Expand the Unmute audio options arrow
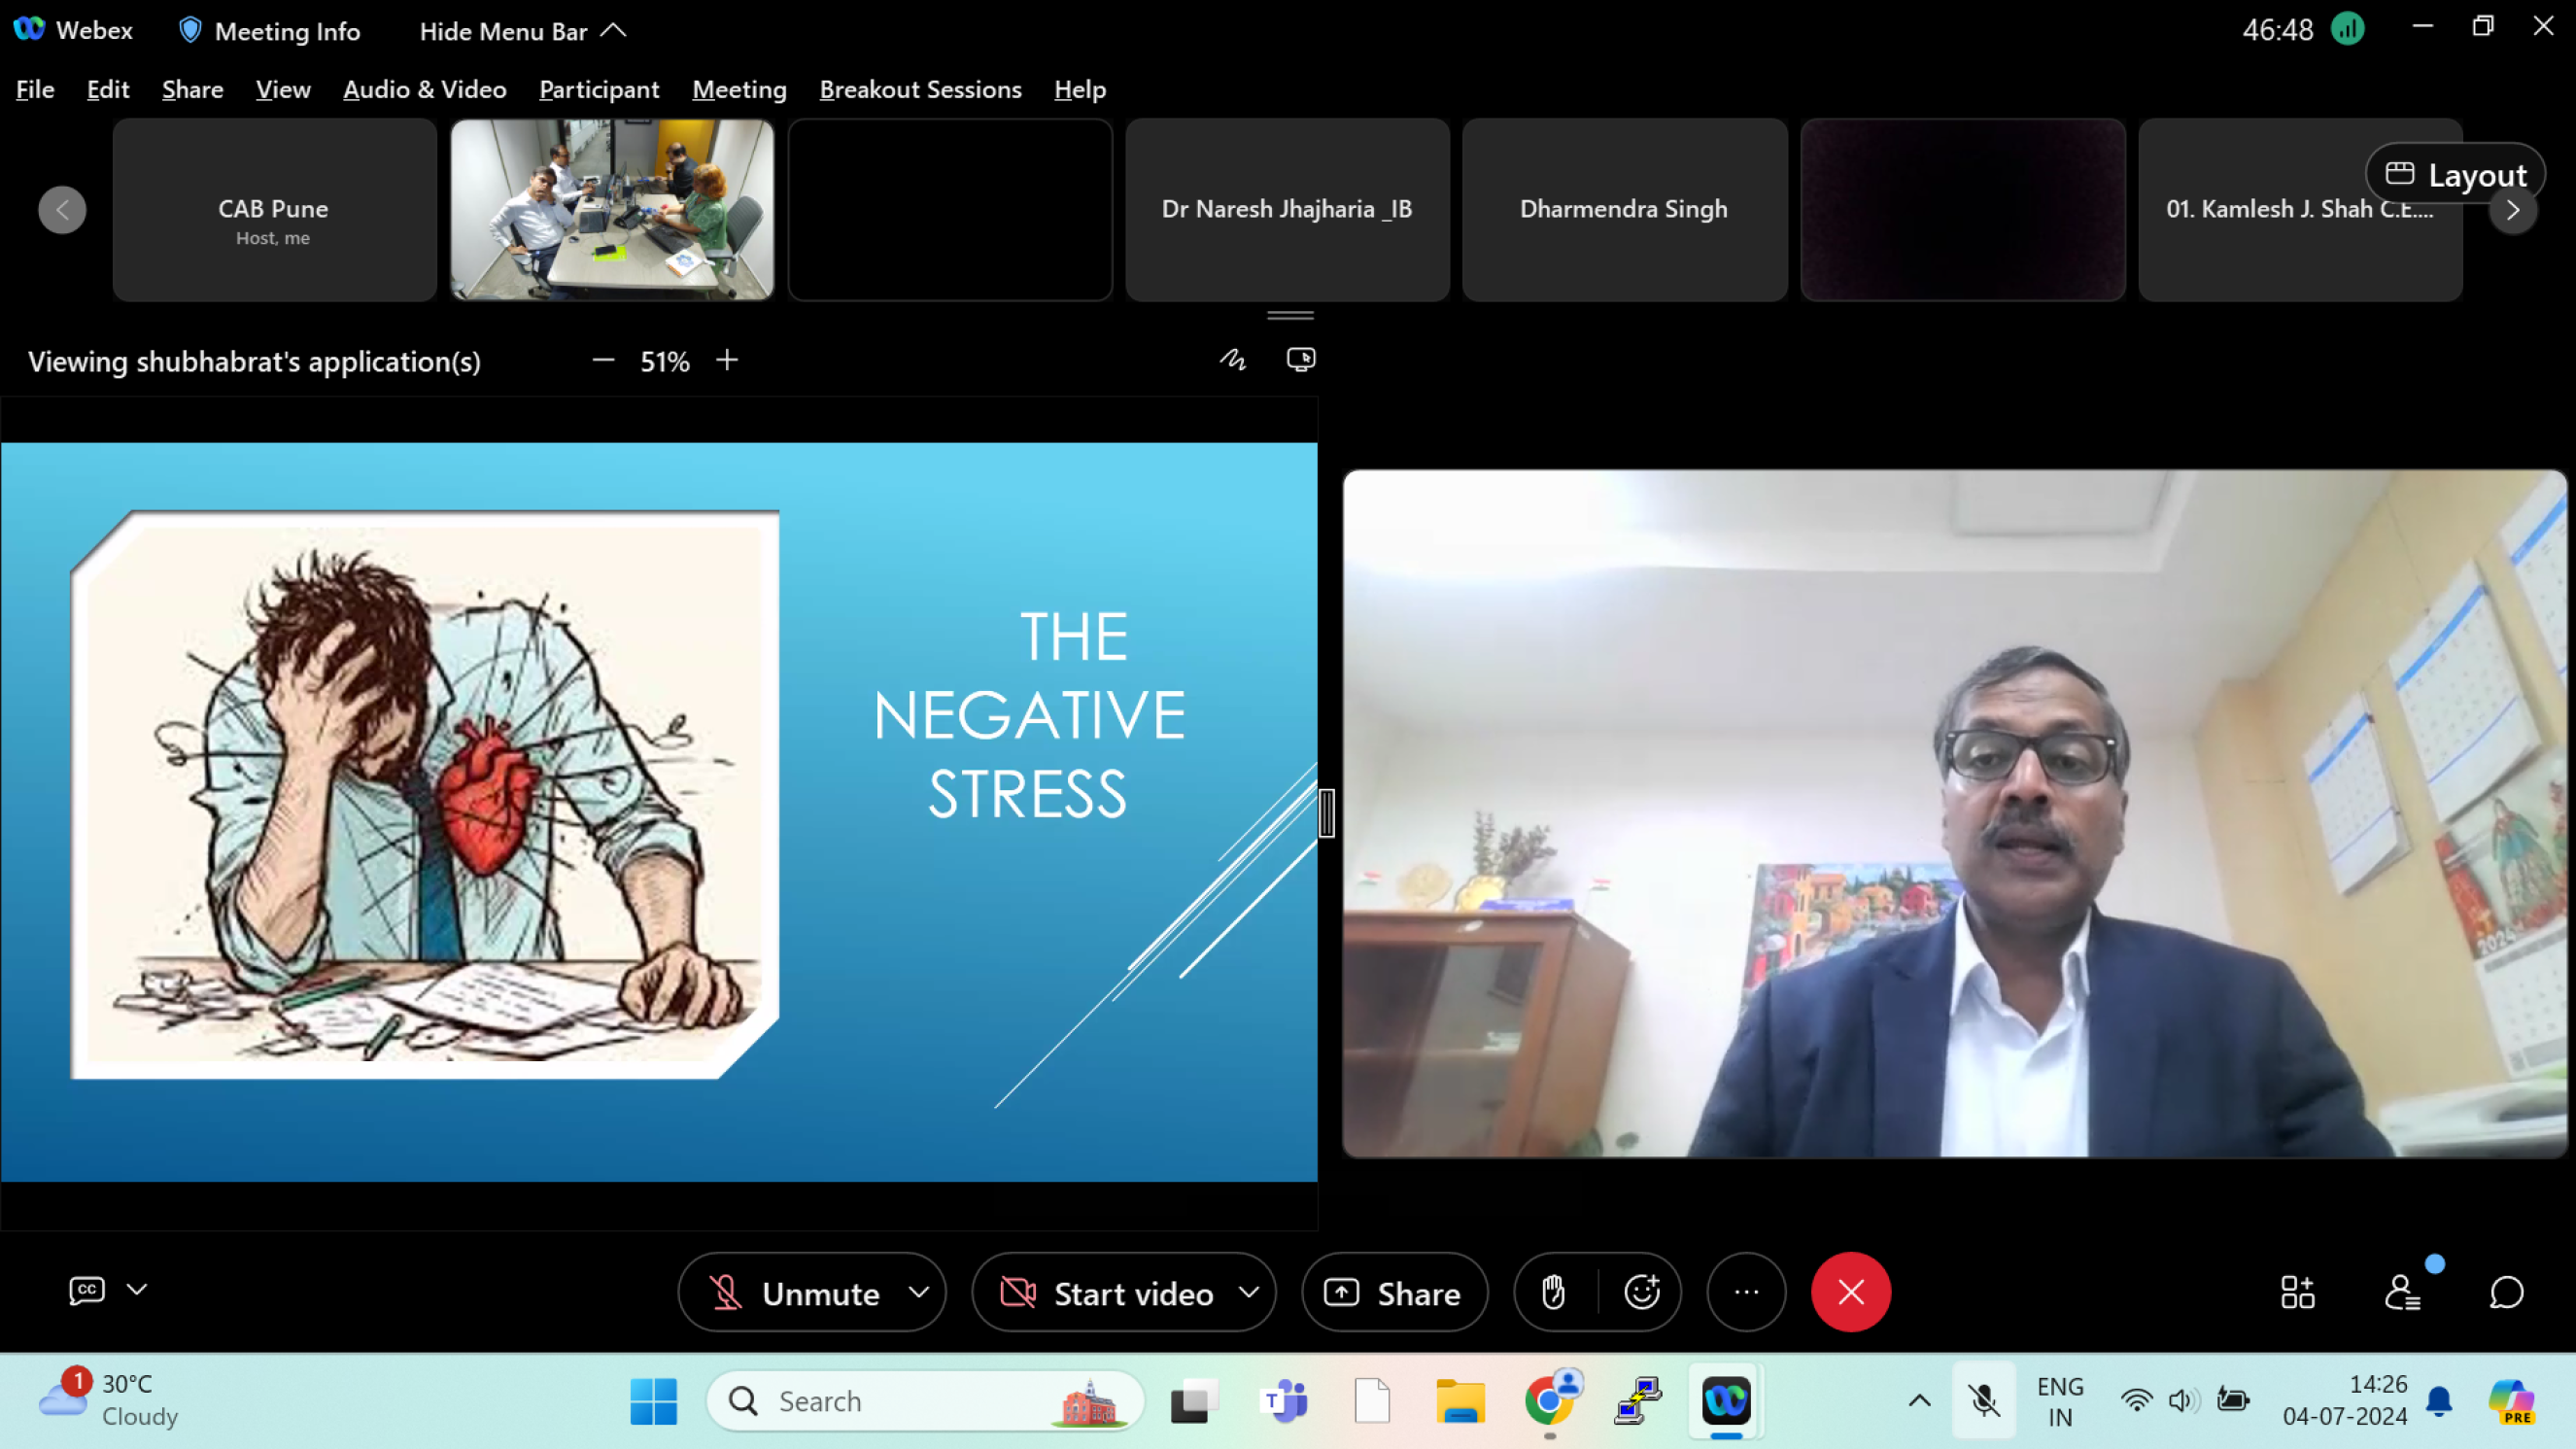Image resolution: width=2576 pixels, height=1449 pixels. 919,1292
